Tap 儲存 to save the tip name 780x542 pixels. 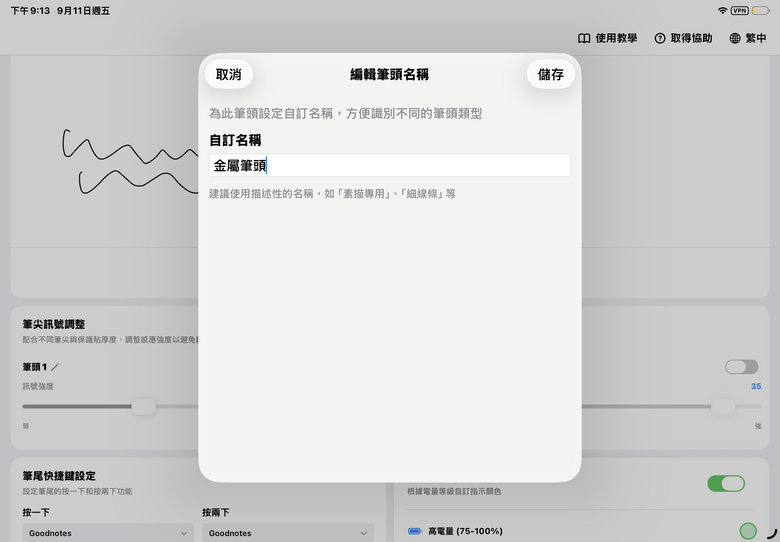[x=551, y=75]
